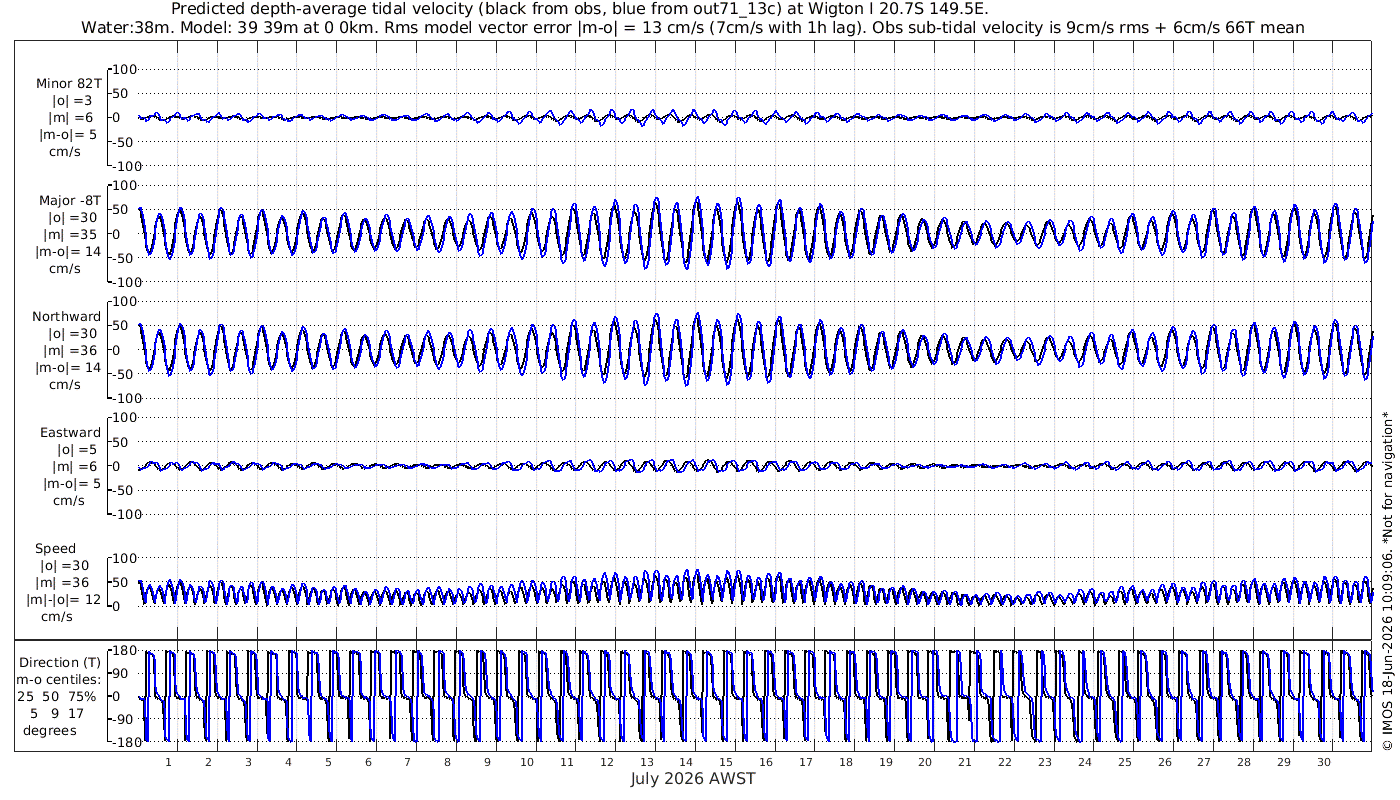Click day 26 on the date axis
1400x800 pixels.
(x=1164, y=761)
